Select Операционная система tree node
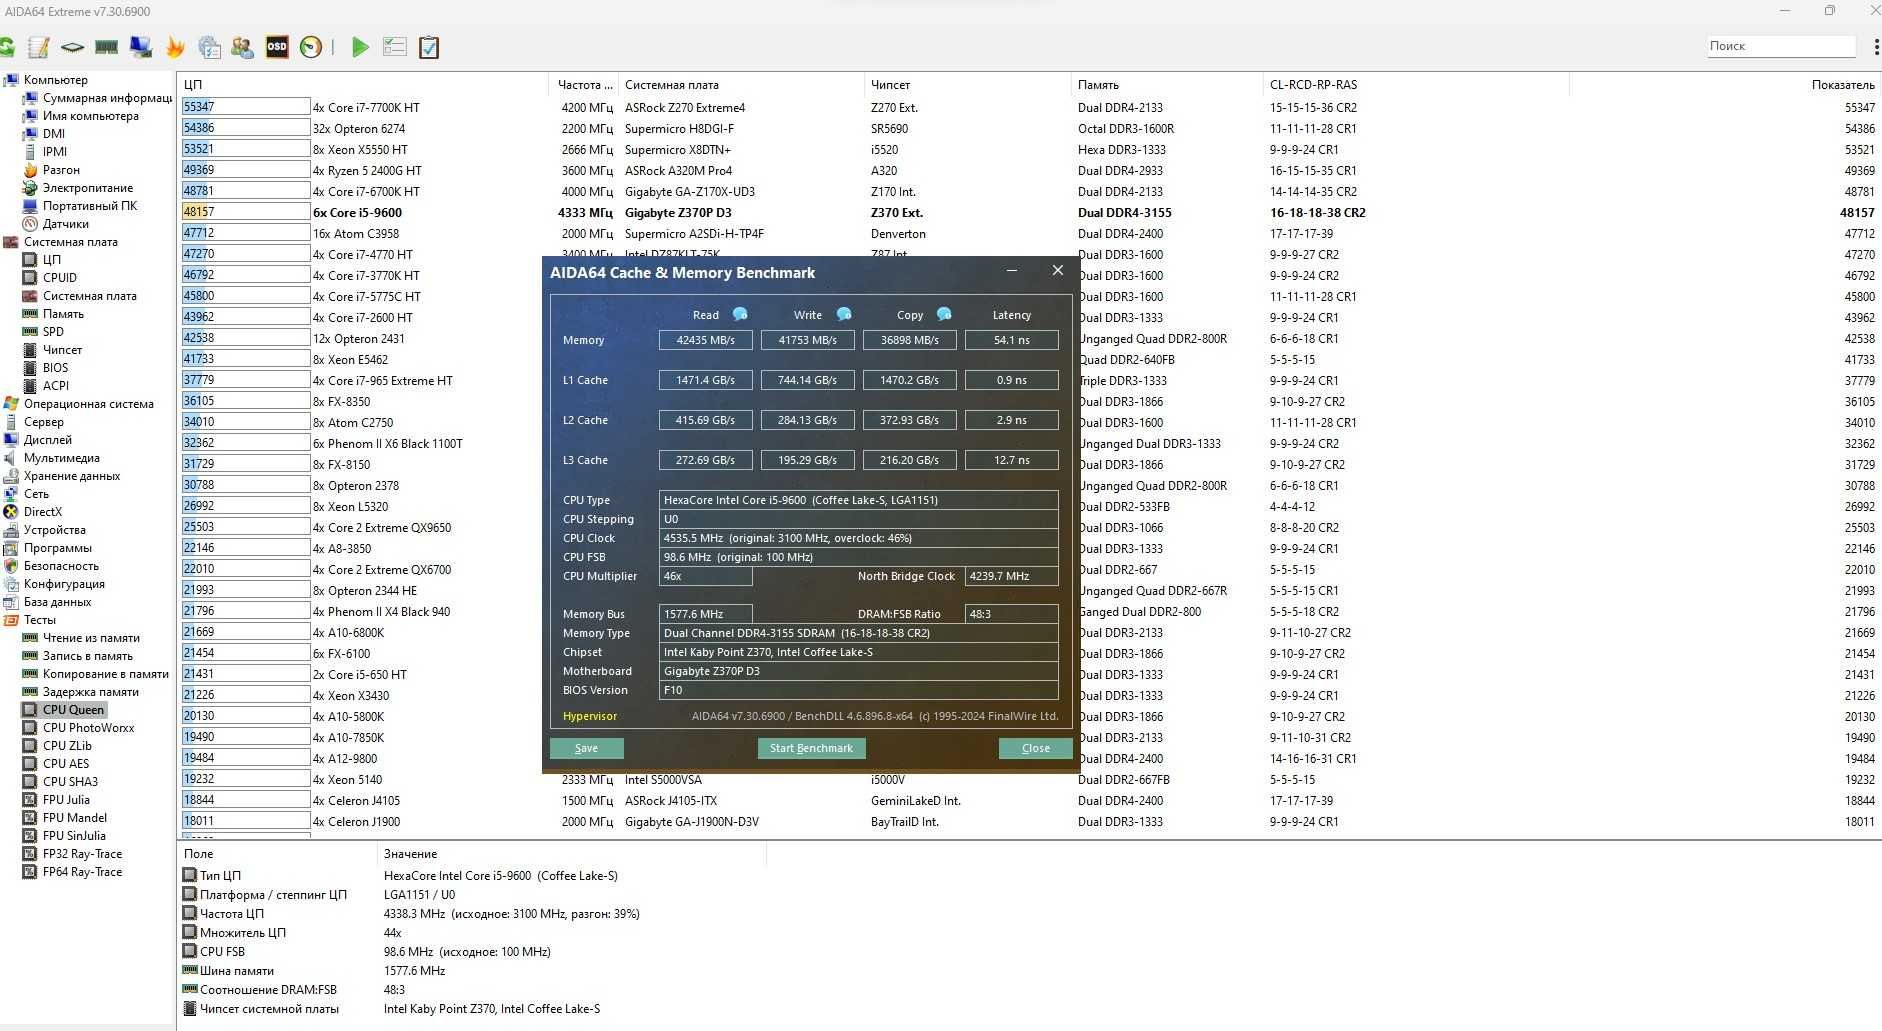The height and width of the screenshot is (1031, 1882). click(x=88, y=404)
